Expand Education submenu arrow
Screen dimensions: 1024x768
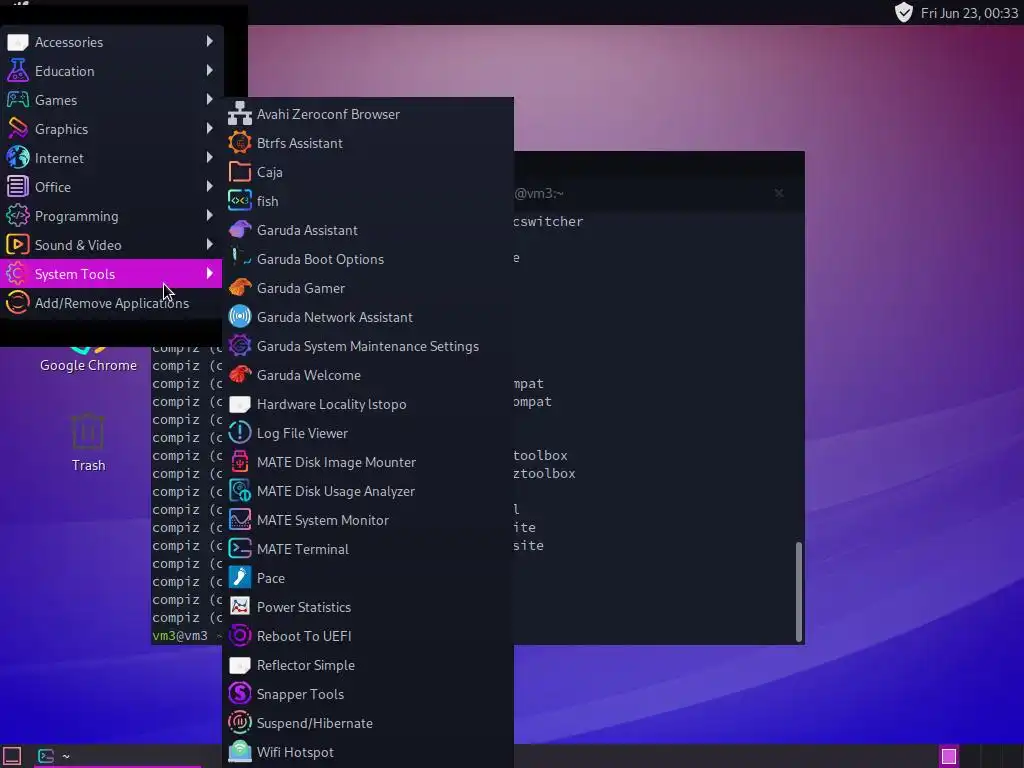209,70
